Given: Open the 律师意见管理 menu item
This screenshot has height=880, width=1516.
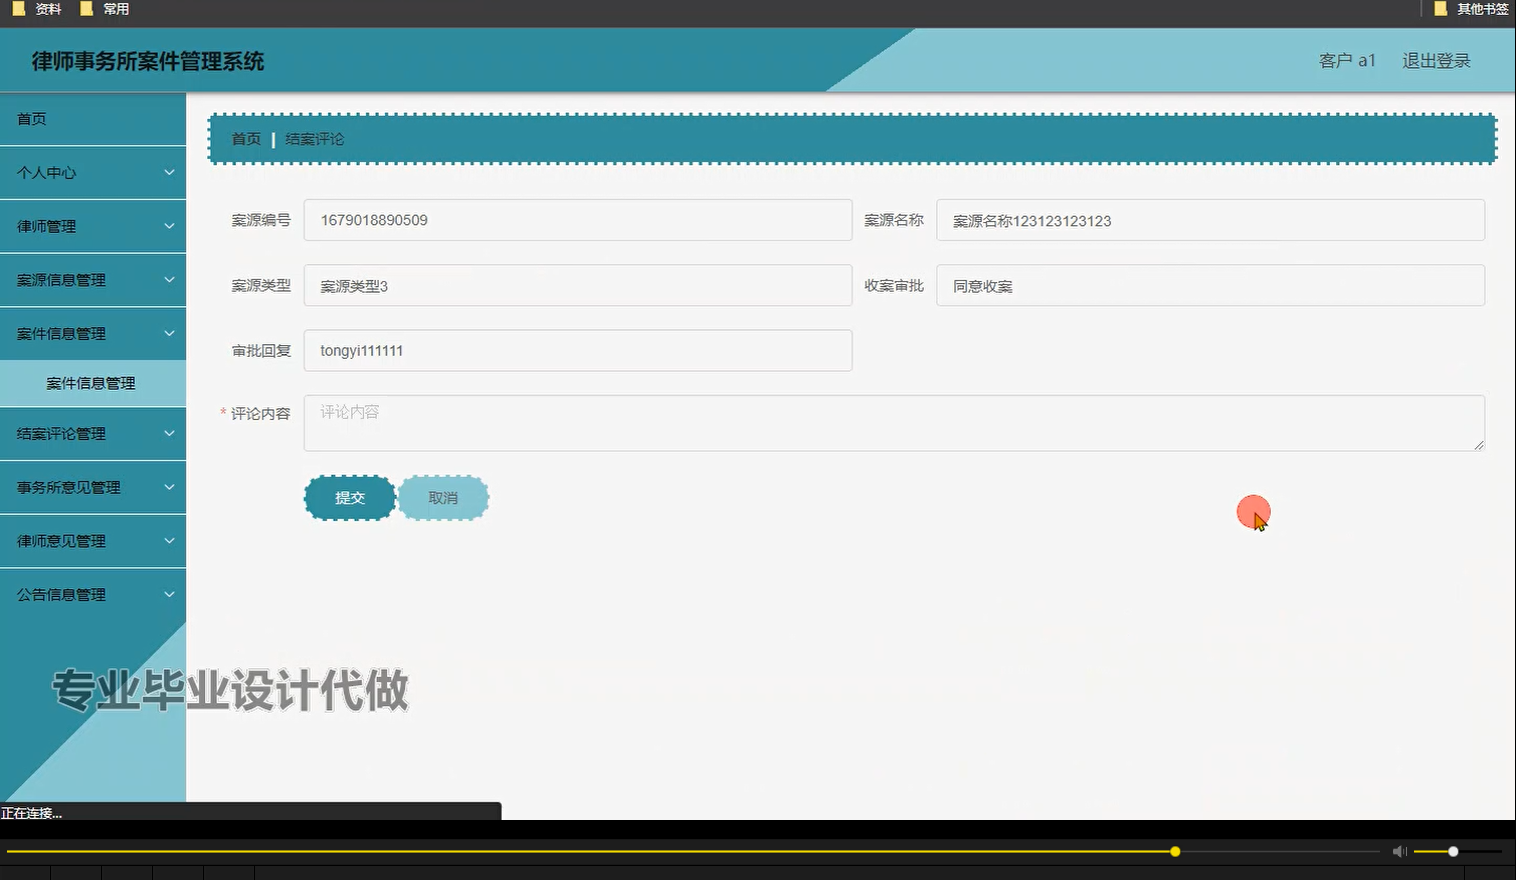Looking at the screenshot, I should (x=93, y=541).
